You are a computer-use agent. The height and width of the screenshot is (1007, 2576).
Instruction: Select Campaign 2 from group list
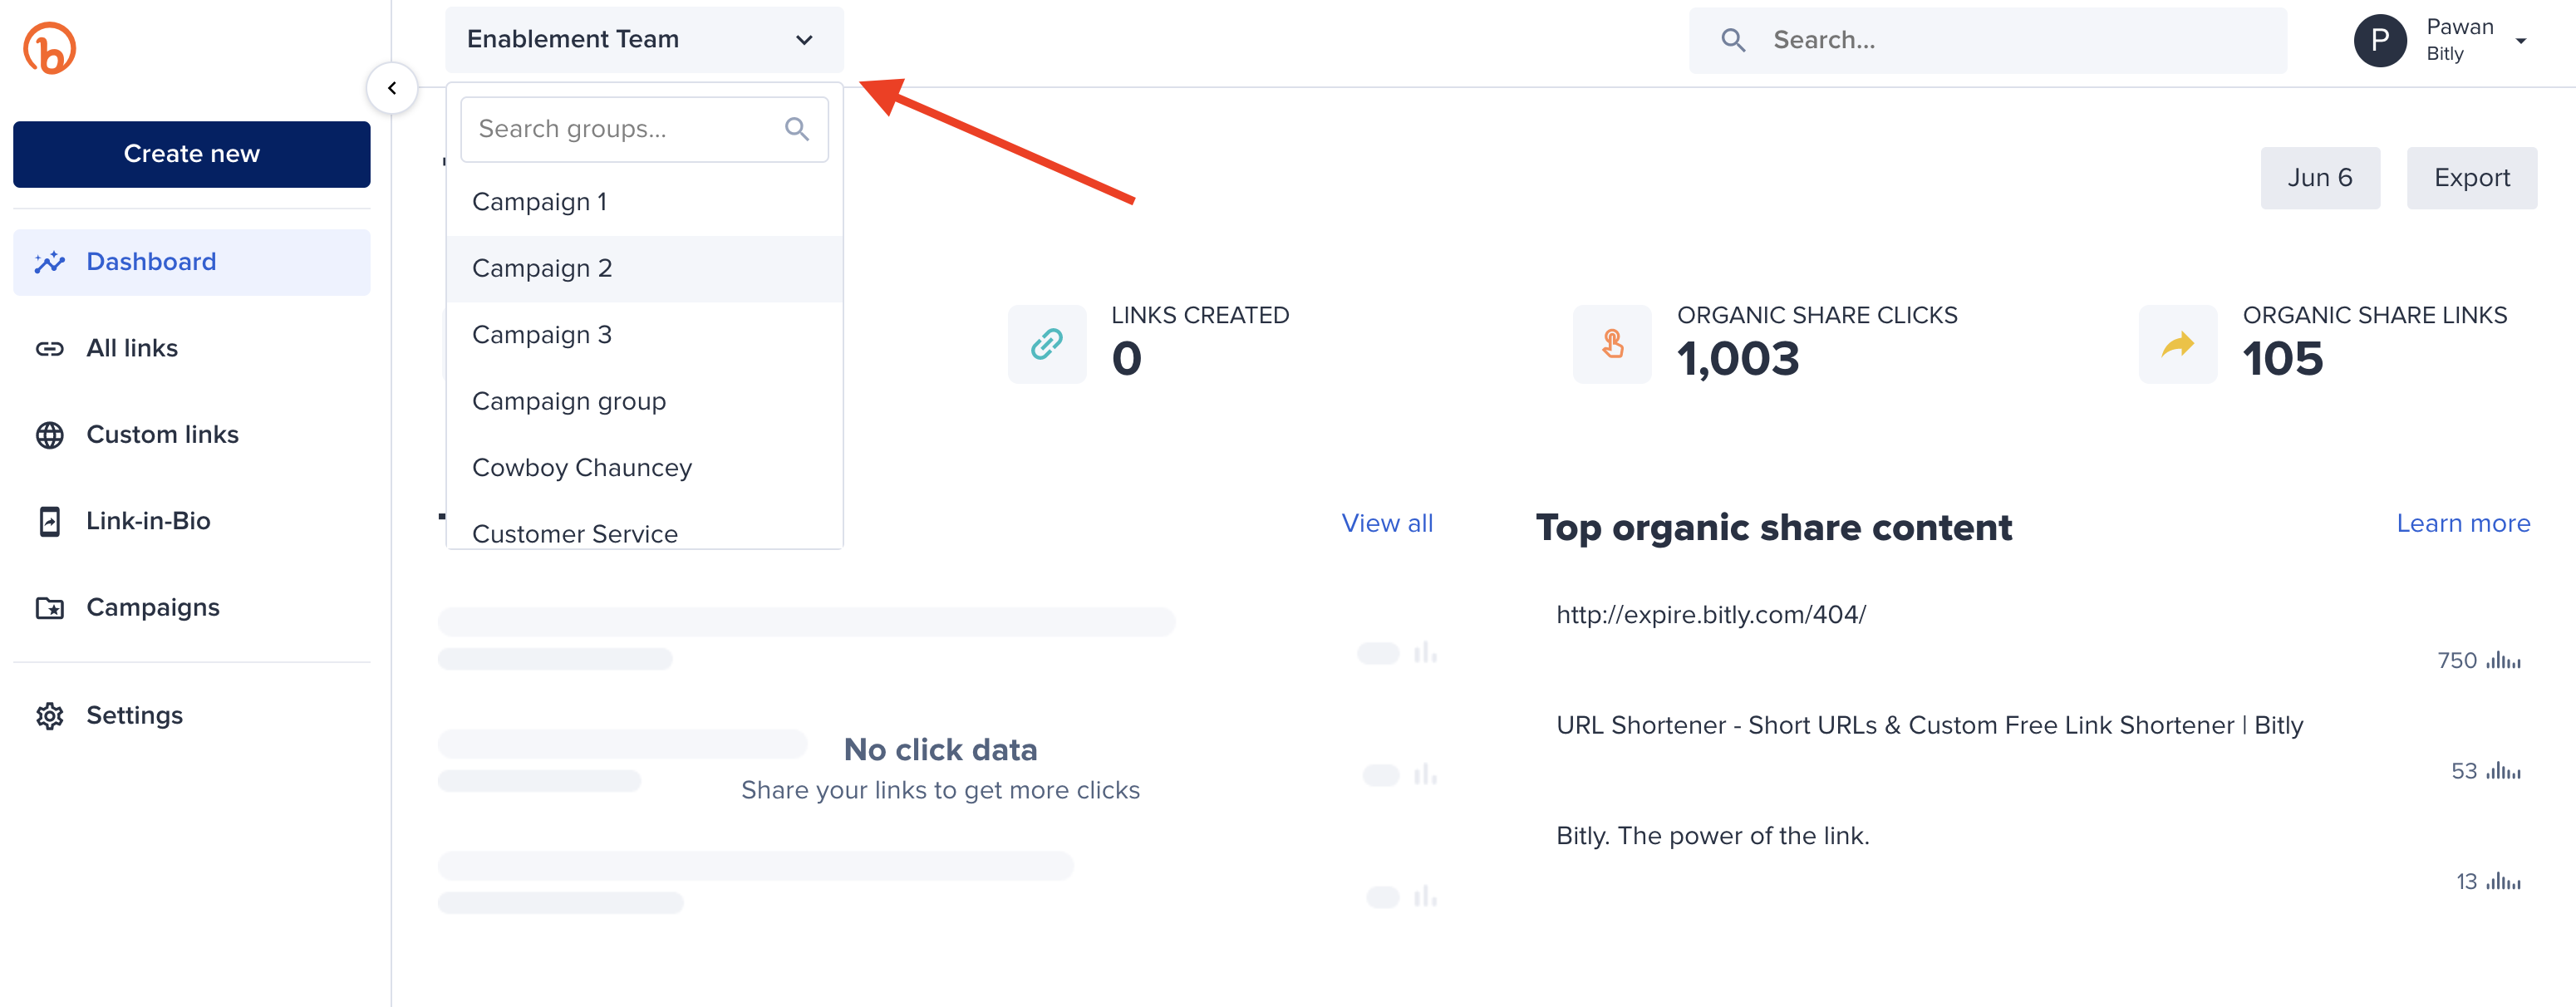[x=644, y=269]
